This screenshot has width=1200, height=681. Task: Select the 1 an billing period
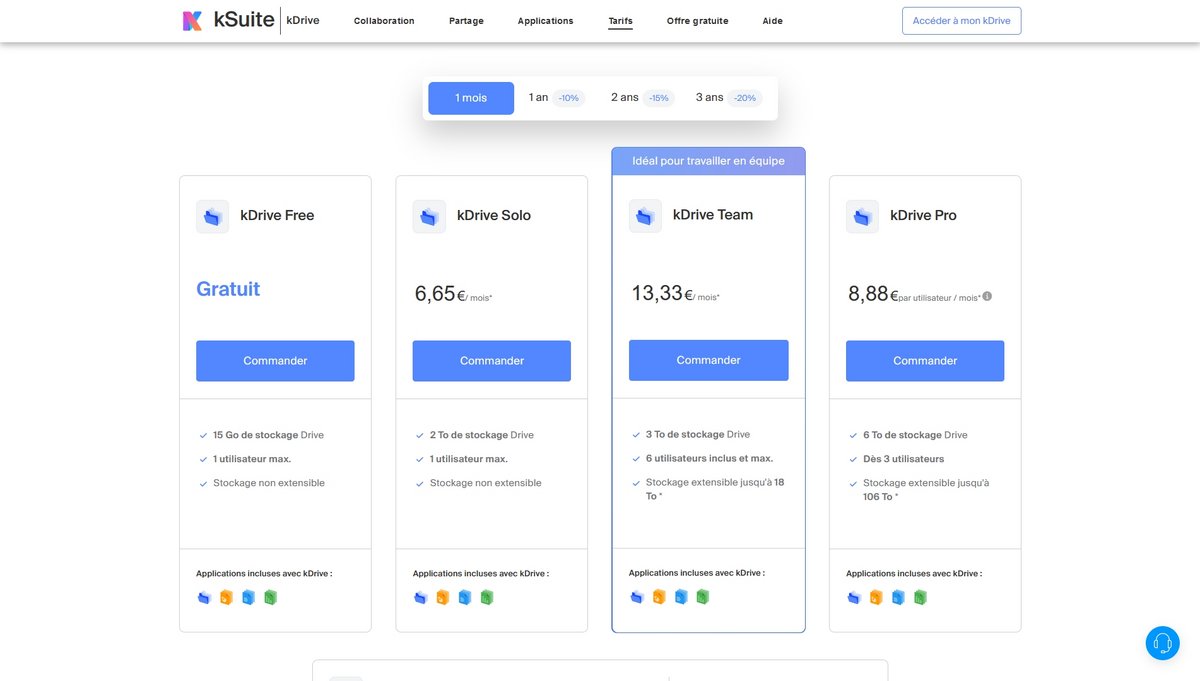pyautogui.click(x=555, y=98)
